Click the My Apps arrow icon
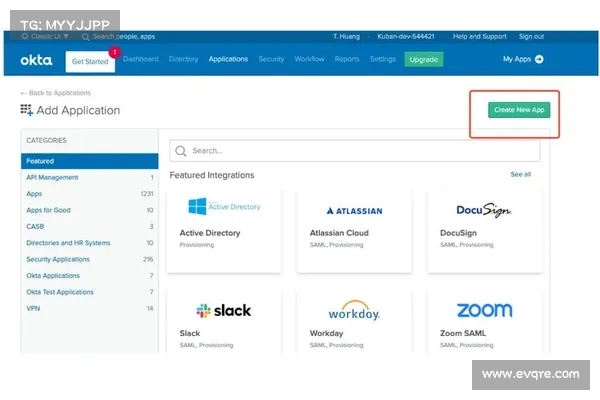This screenshot has height=400, width=600. [539, 59]
